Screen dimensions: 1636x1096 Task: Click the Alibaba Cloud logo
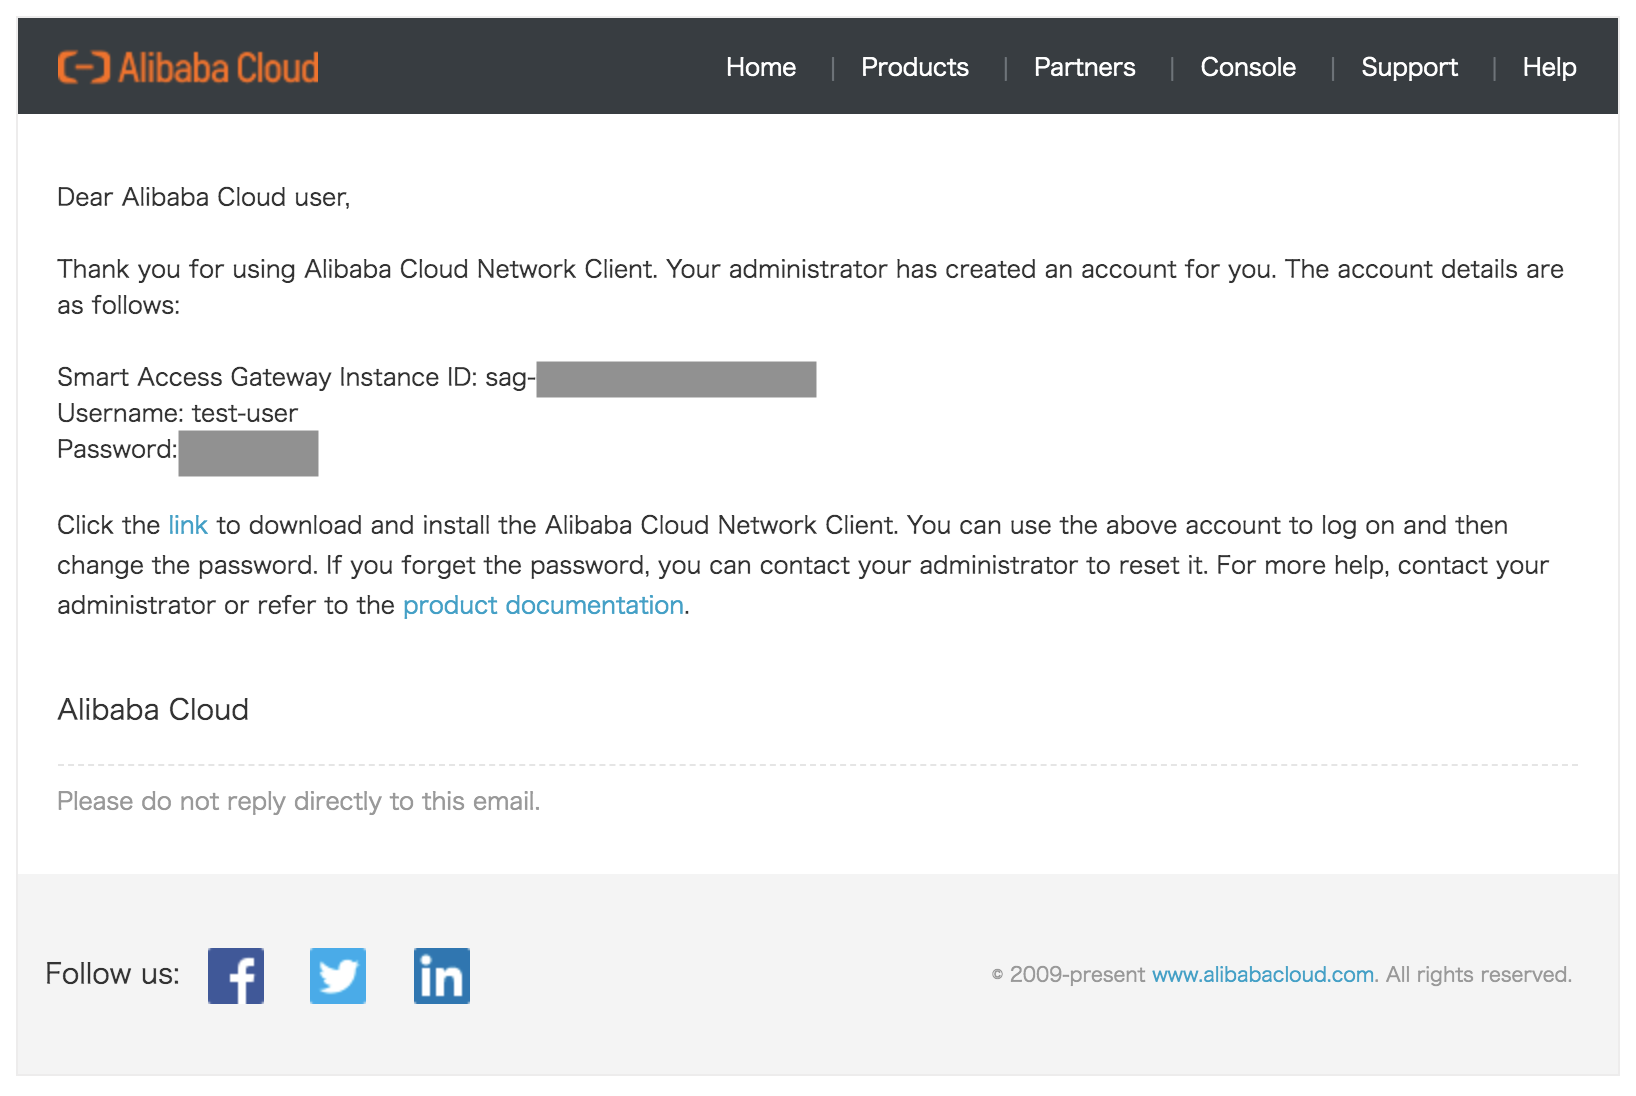pyautogui.click(x=188, y=67)
